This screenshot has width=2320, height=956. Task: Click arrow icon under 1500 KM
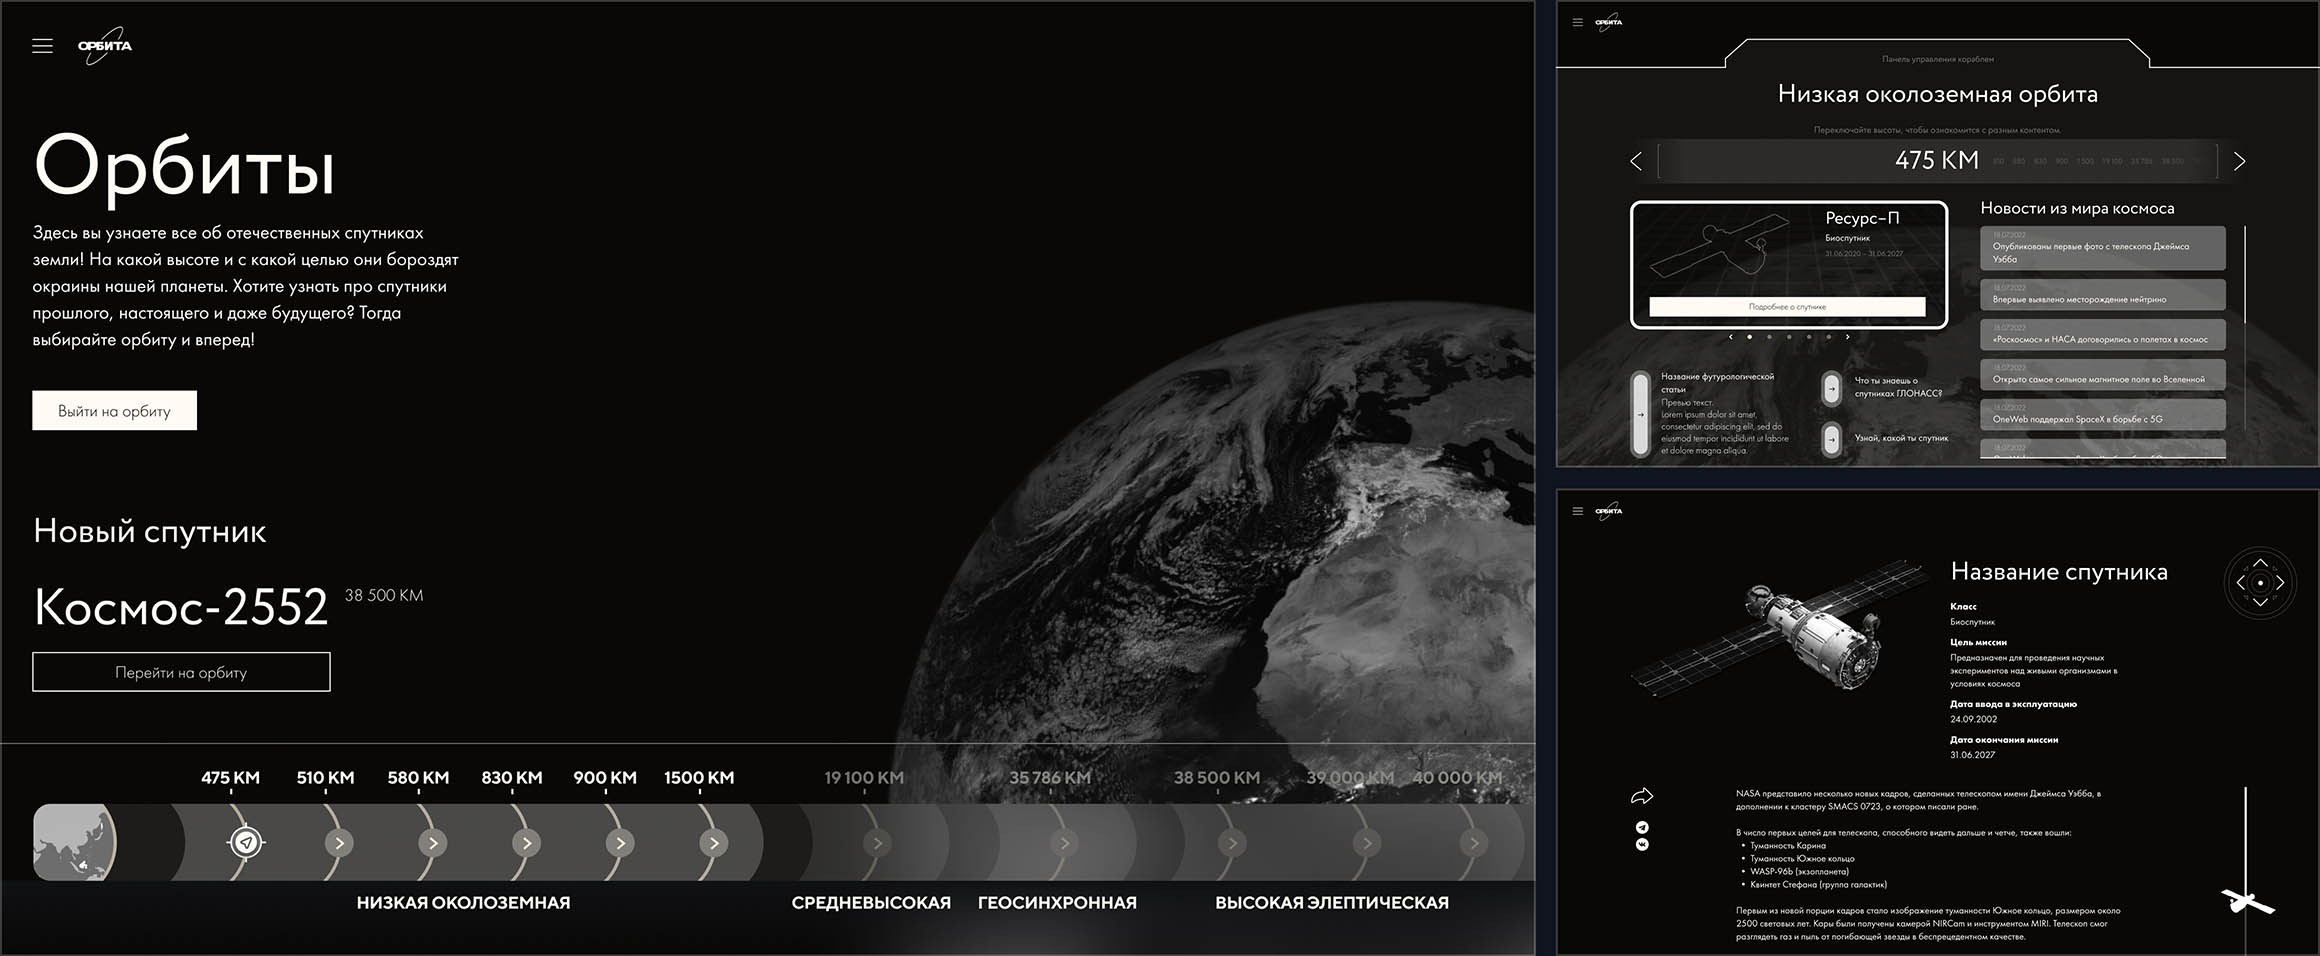(713, 843)
